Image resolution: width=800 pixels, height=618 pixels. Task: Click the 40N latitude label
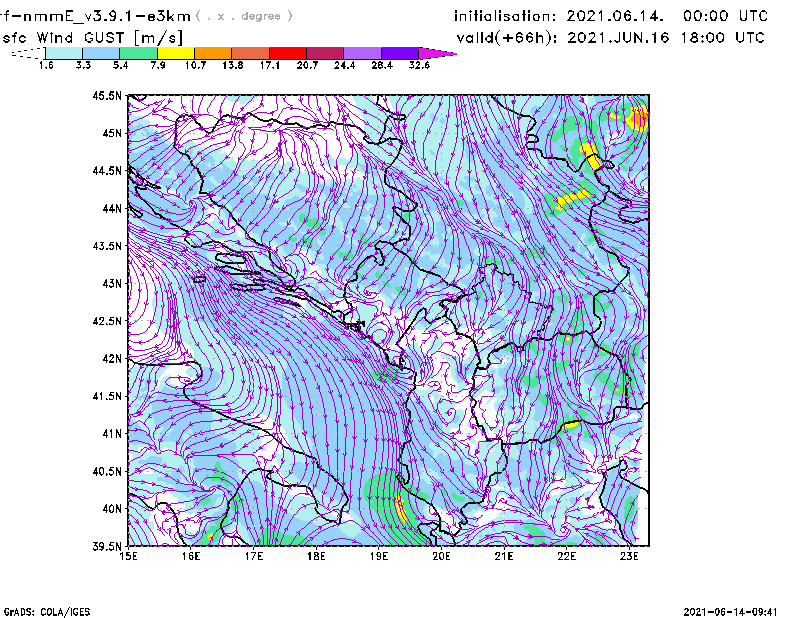coord(112,509)
